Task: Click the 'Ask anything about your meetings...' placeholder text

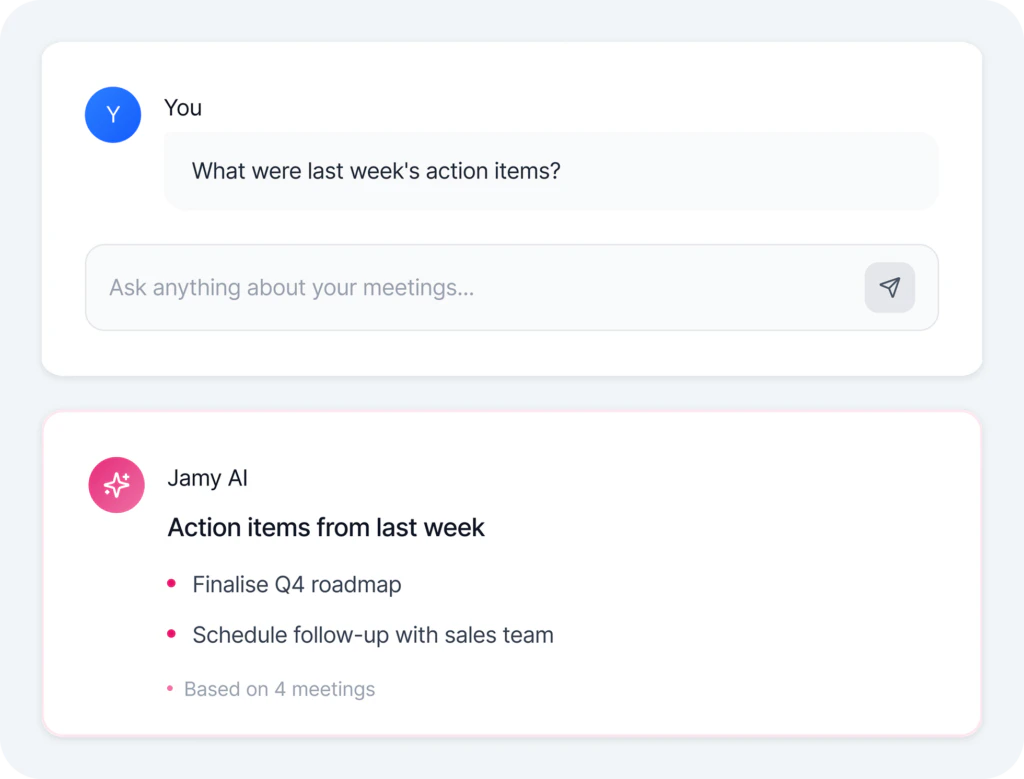Action: [x=291, y=287]
